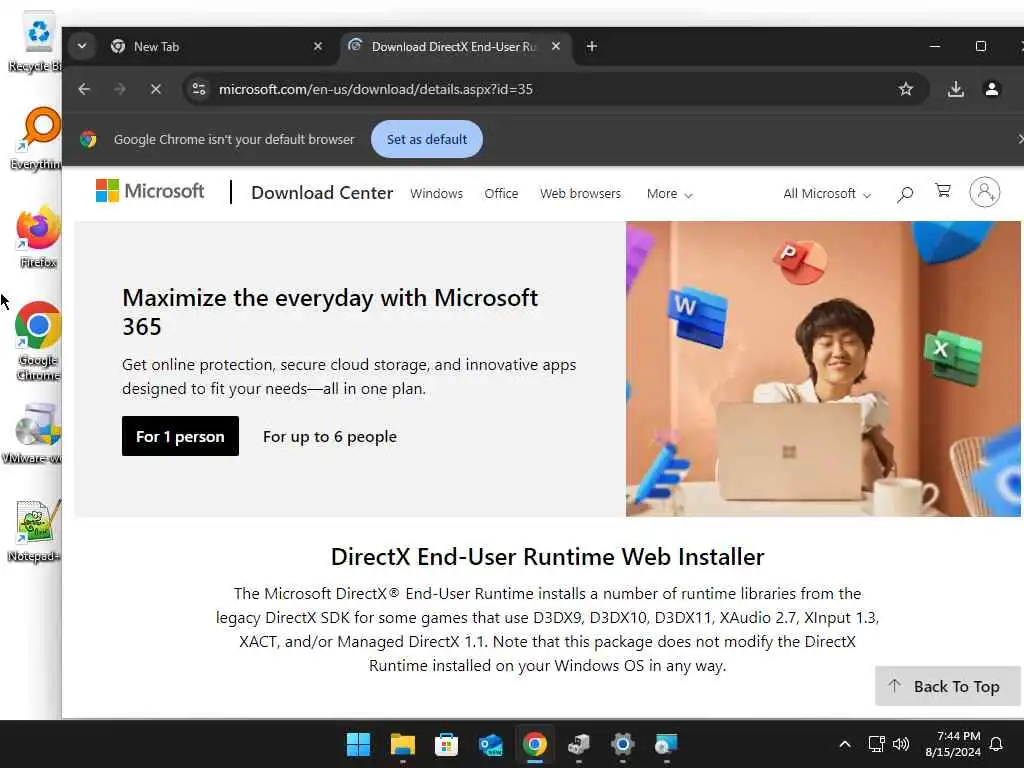Image resolution: width=1024 pixels, height=768 pixels.
Task: Open volume control tray icon
Action: coord(901,744)
